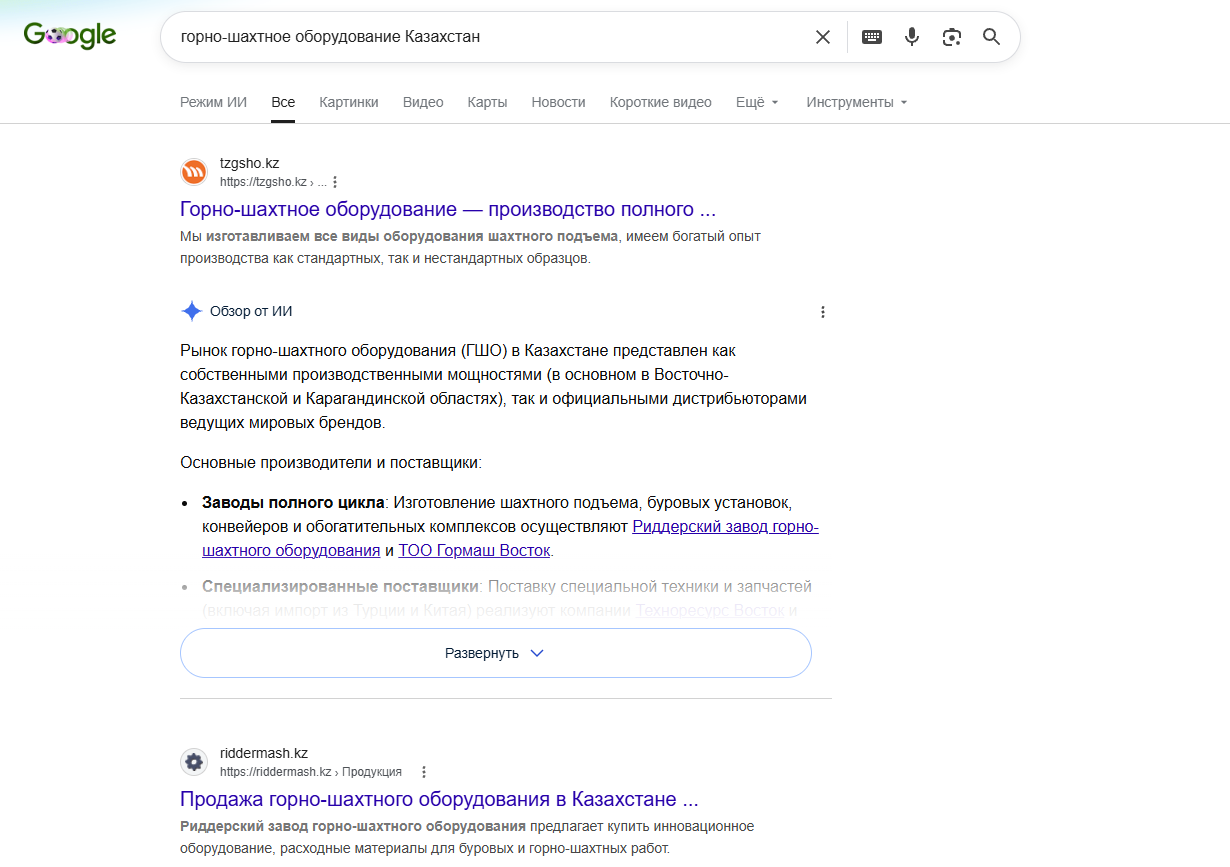Screen dimensions: 1230x867
Task: Select the Все tab
Action: tap(283, 102)
